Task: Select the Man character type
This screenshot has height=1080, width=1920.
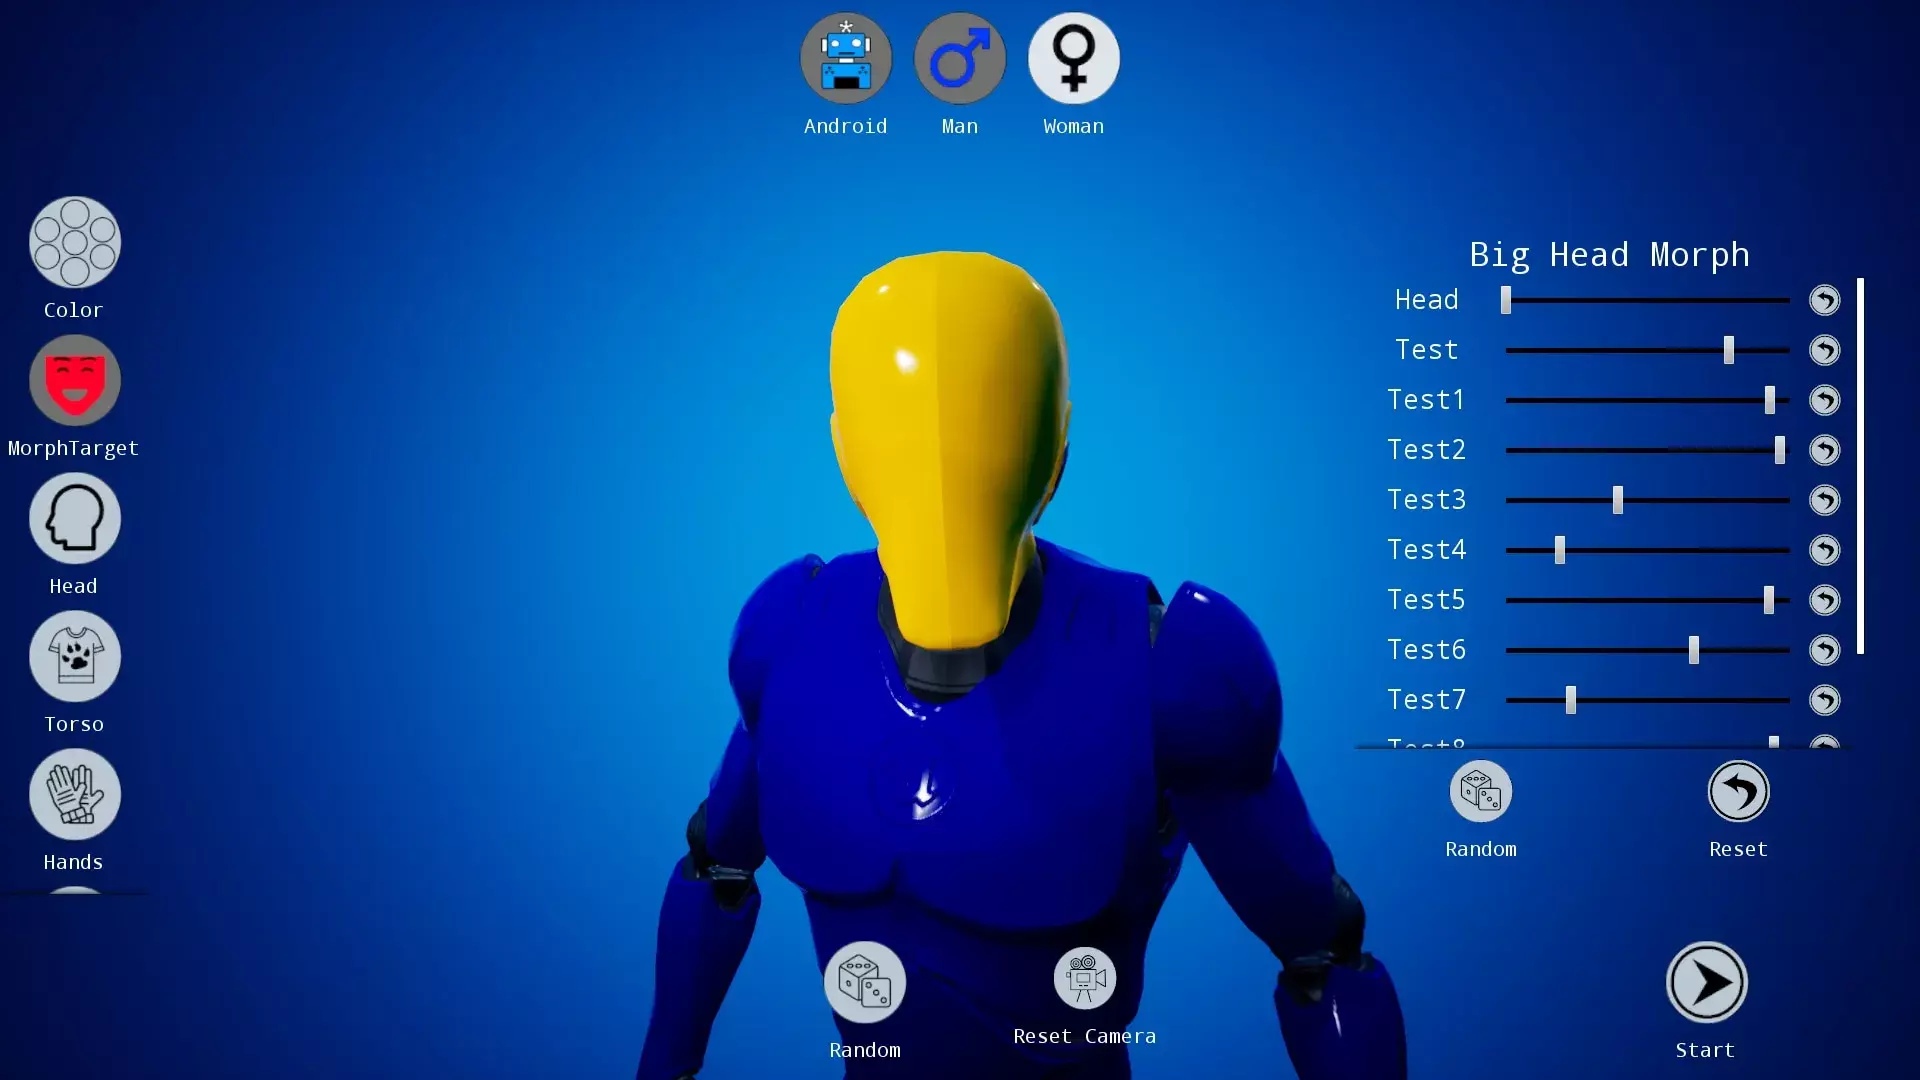Action: (x=959, y=59)
